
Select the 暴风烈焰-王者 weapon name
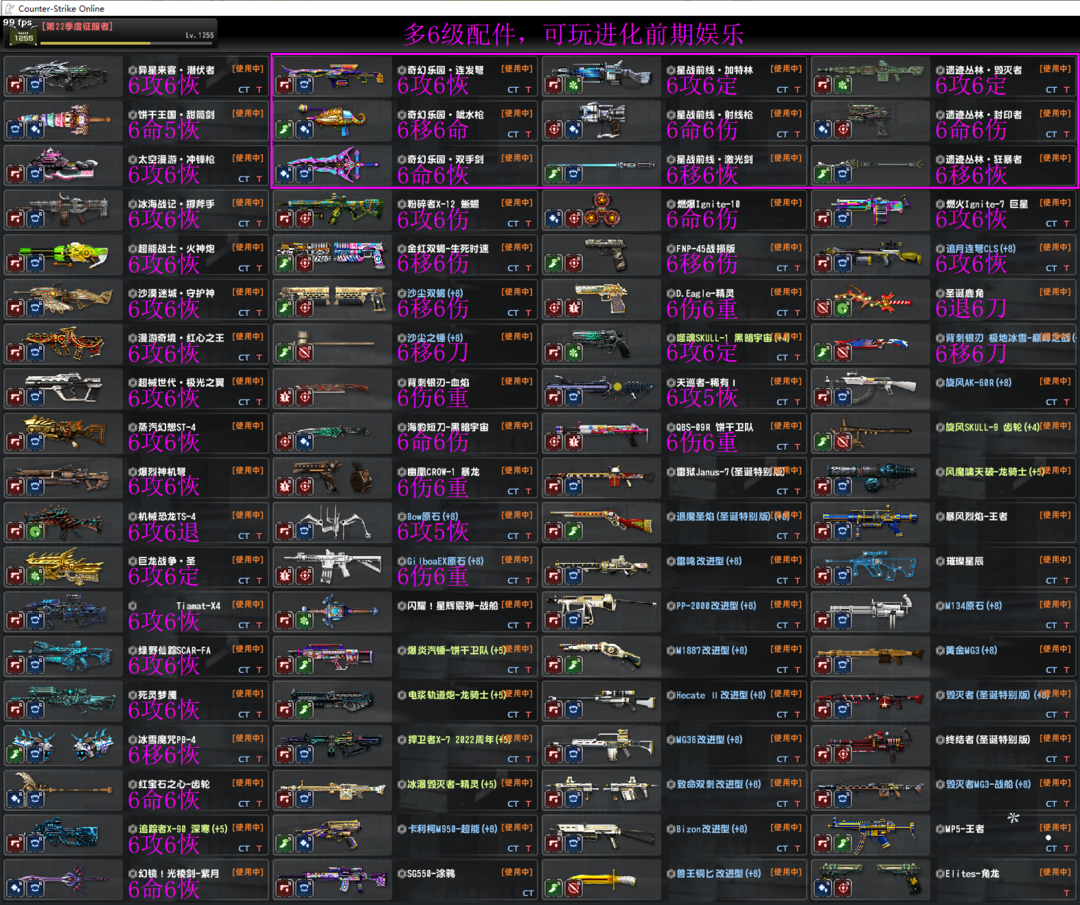pyautogui.click(x=977, y=517)
